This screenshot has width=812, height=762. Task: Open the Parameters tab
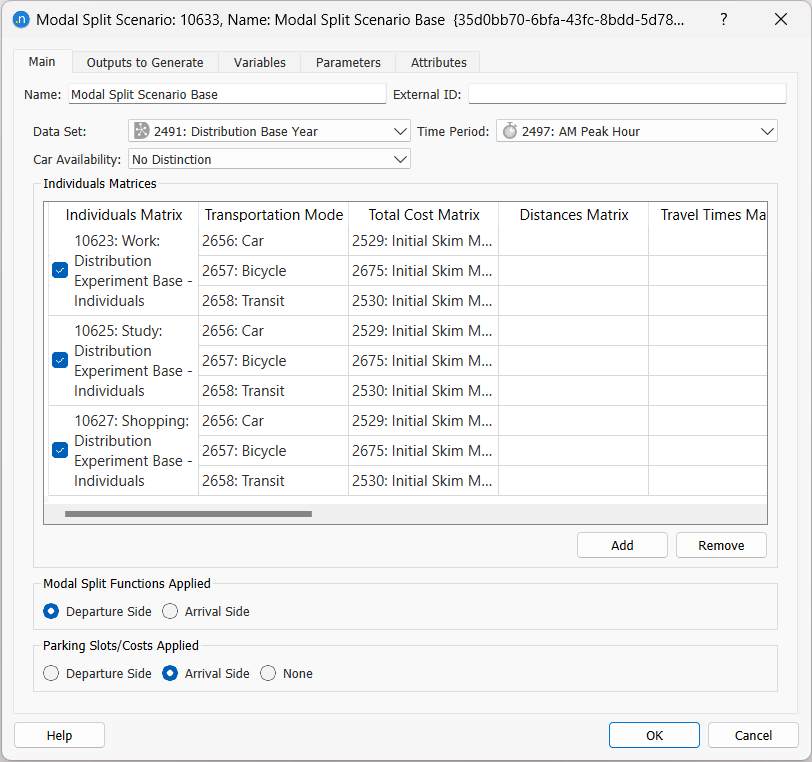(347, 61)
